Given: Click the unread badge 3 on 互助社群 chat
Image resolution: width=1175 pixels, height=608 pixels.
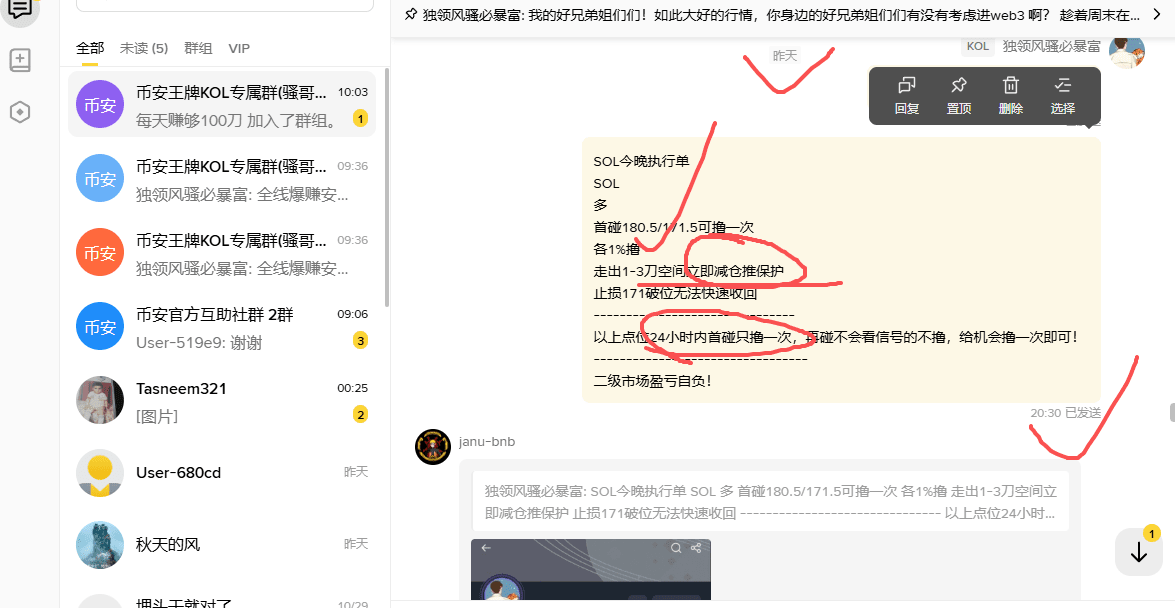Looking at the screenshot, I should point(360,341).
